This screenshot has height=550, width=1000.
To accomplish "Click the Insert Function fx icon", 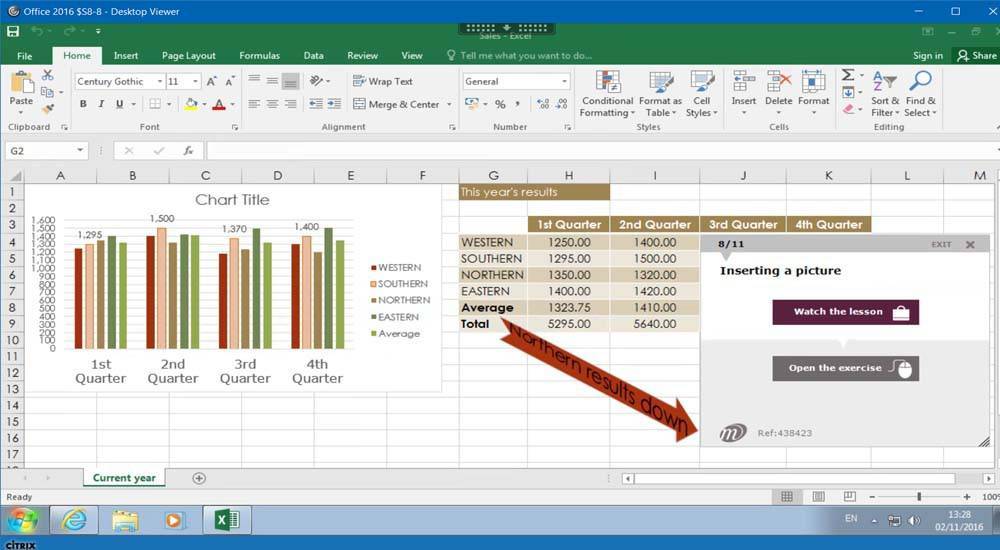I will 187,151.
